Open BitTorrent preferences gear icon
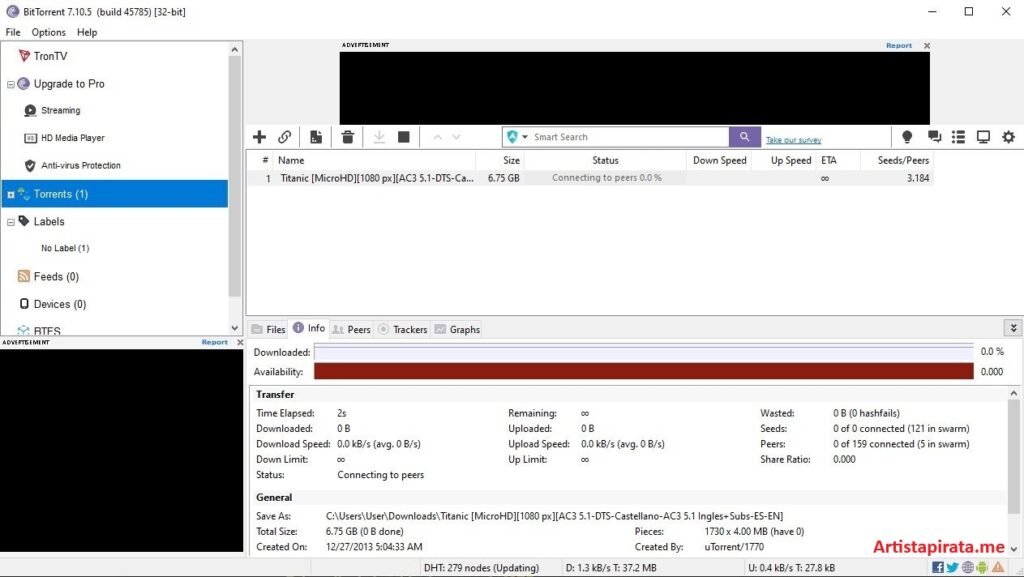 click(1009, 136)
